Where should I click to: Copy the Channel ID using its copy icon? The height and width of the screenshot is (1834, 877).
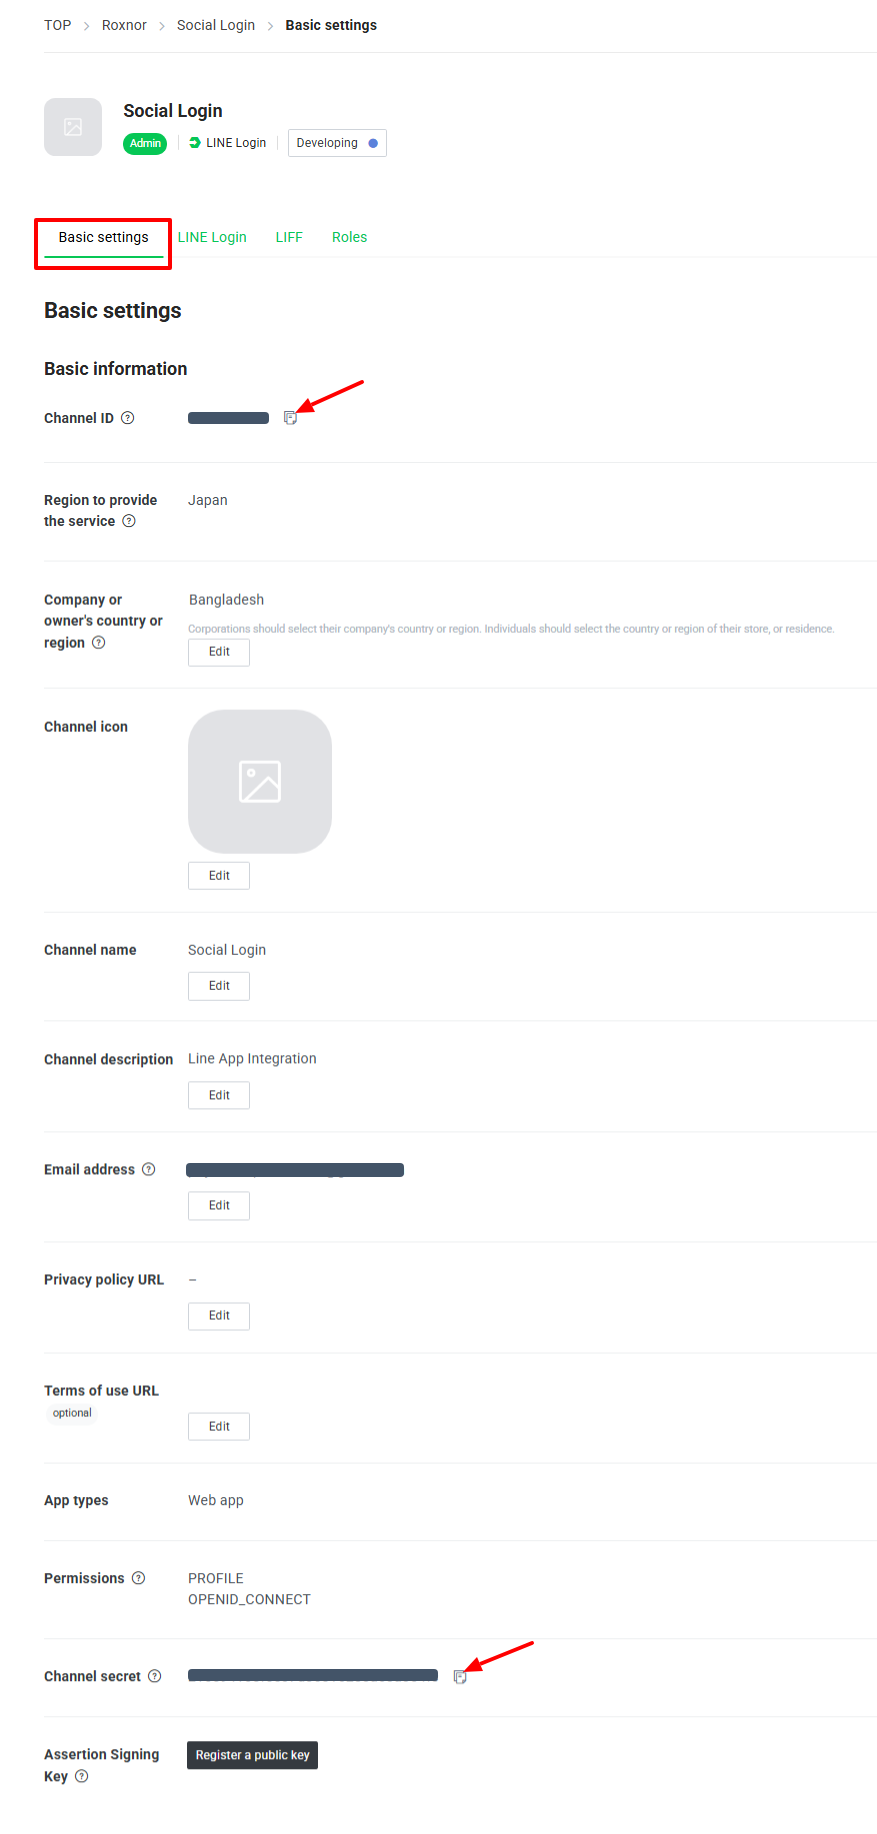tap(291, 418)
